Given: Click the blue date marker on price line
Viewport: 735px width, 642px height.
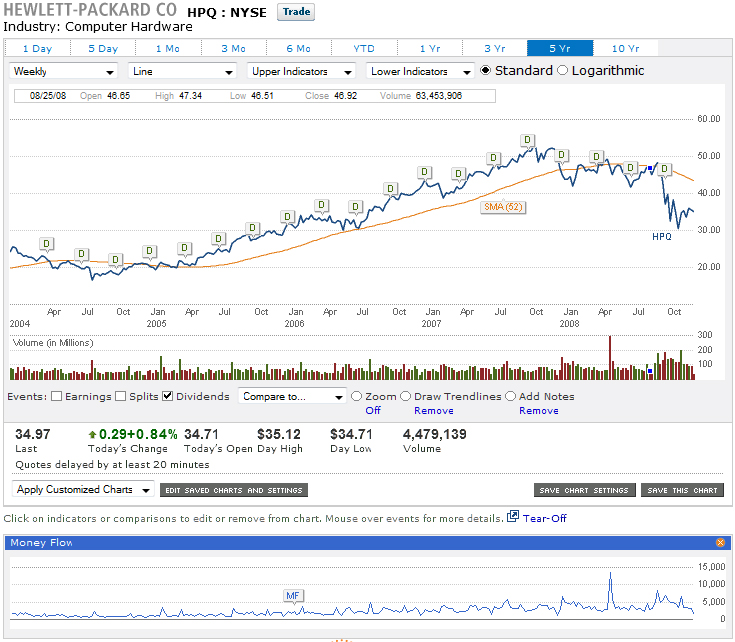Looking at the screenshot, I should tap(650, 168).
